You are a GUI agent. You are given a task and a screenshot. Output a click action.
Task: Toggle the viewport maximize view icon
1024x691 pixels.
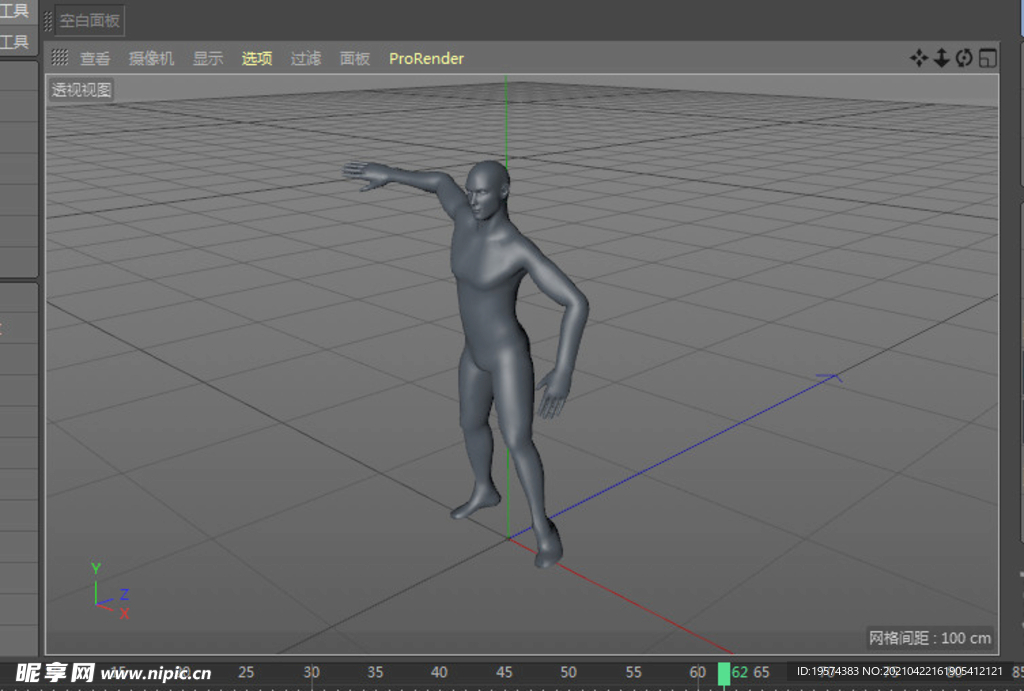point(988,58)
